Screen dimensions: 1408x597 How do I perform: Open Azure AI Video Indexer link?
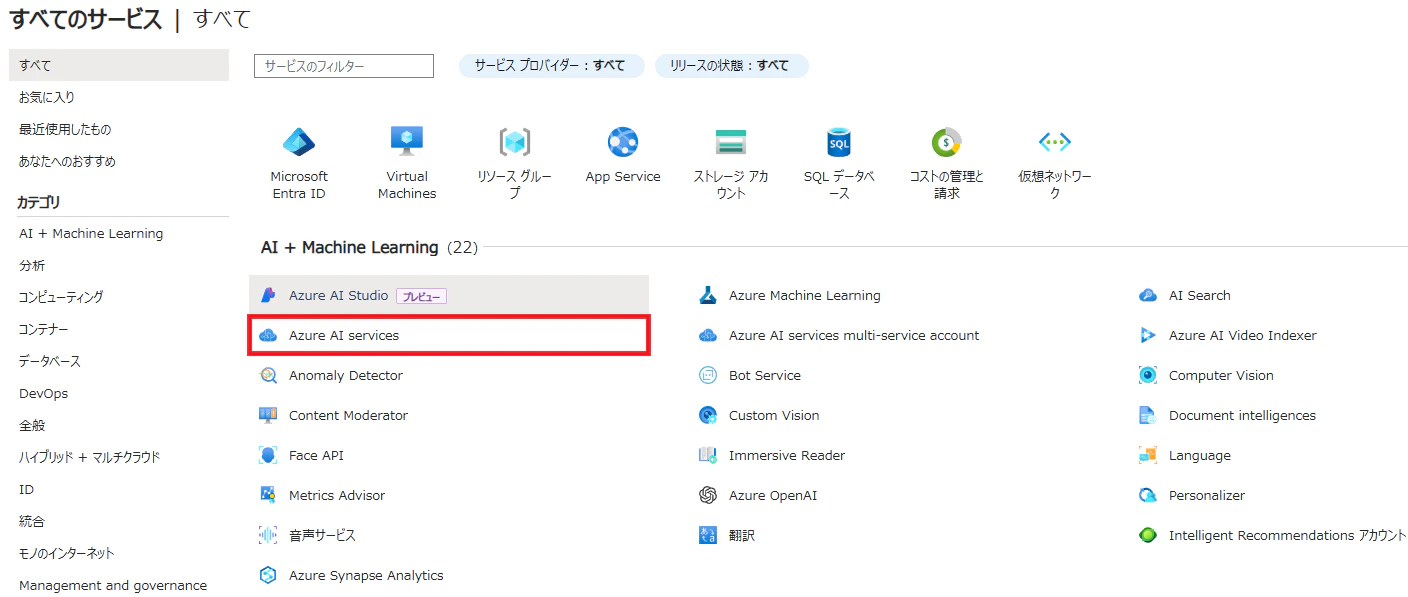1243,335
